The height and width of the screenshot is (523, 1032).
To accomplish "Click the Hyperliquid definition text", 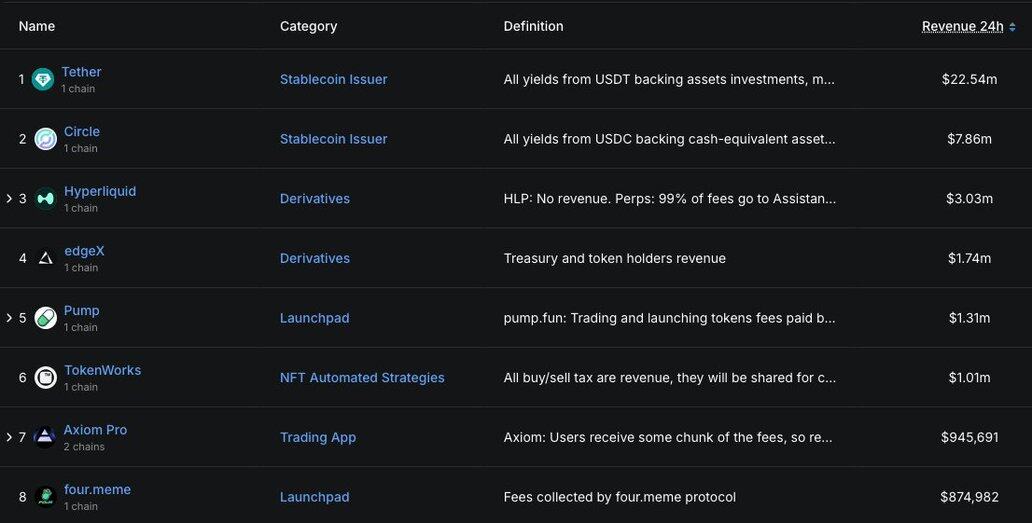I will tap(669, 199).
